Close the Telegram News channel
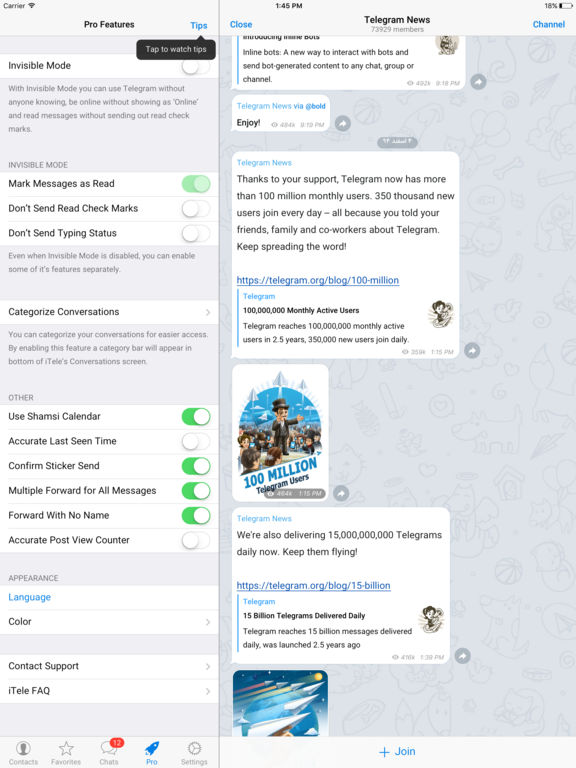 (x=241, y=24)
